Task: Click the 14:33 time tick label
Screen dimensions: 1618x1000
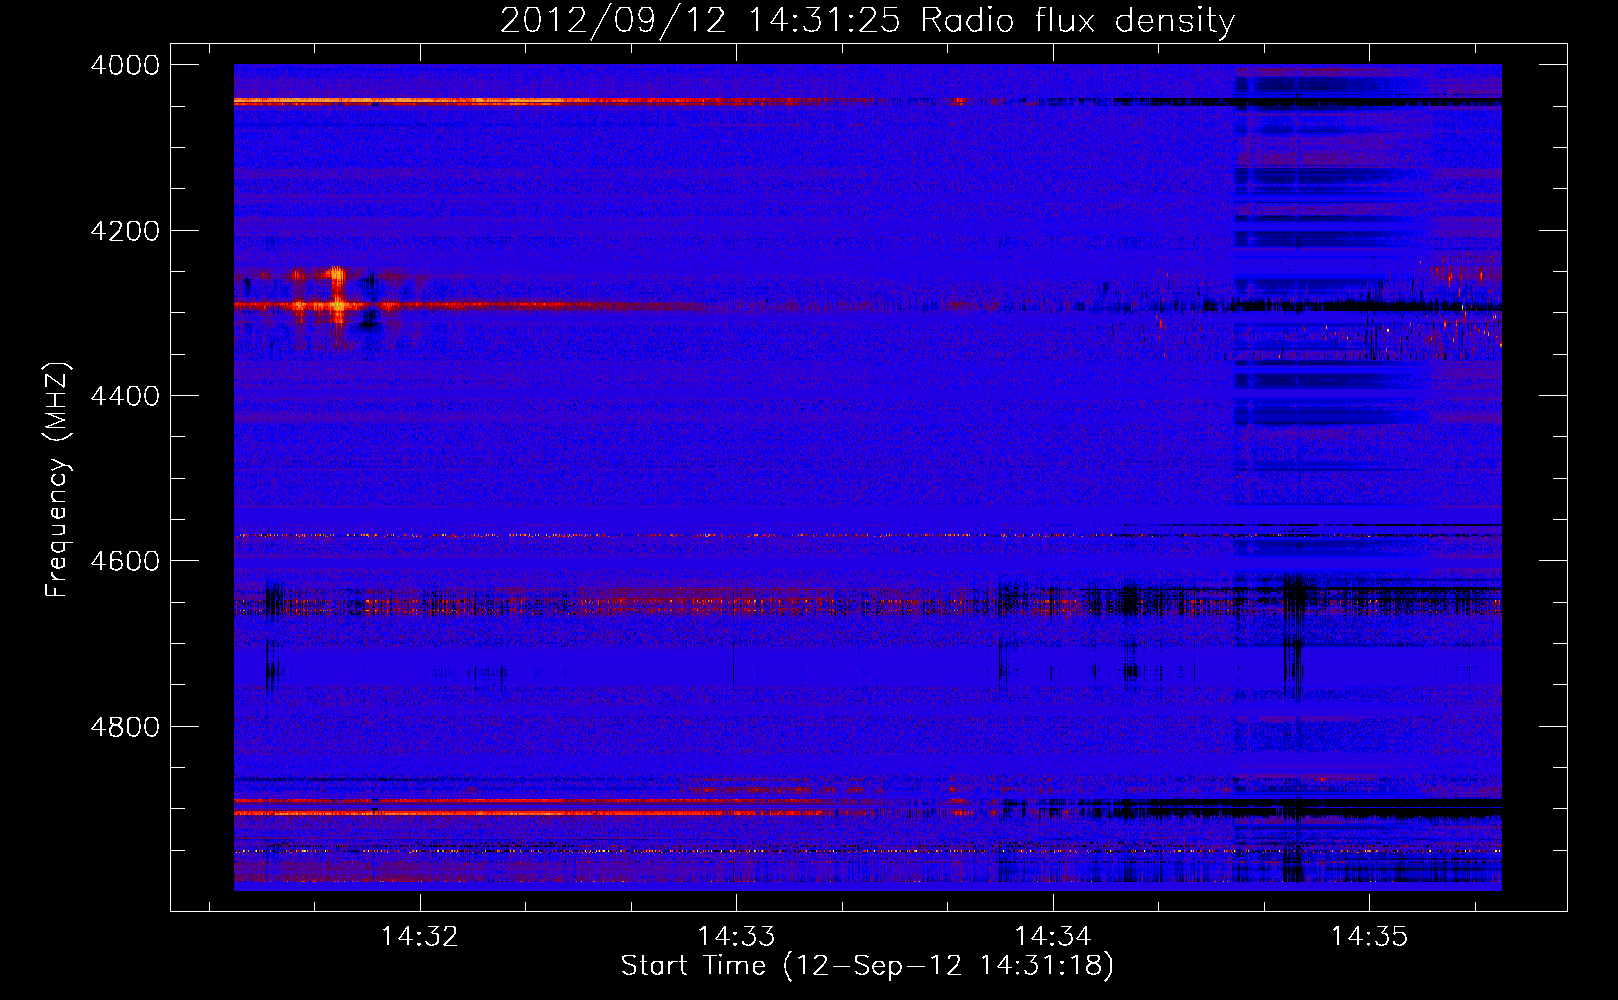Action: point(736,937)
